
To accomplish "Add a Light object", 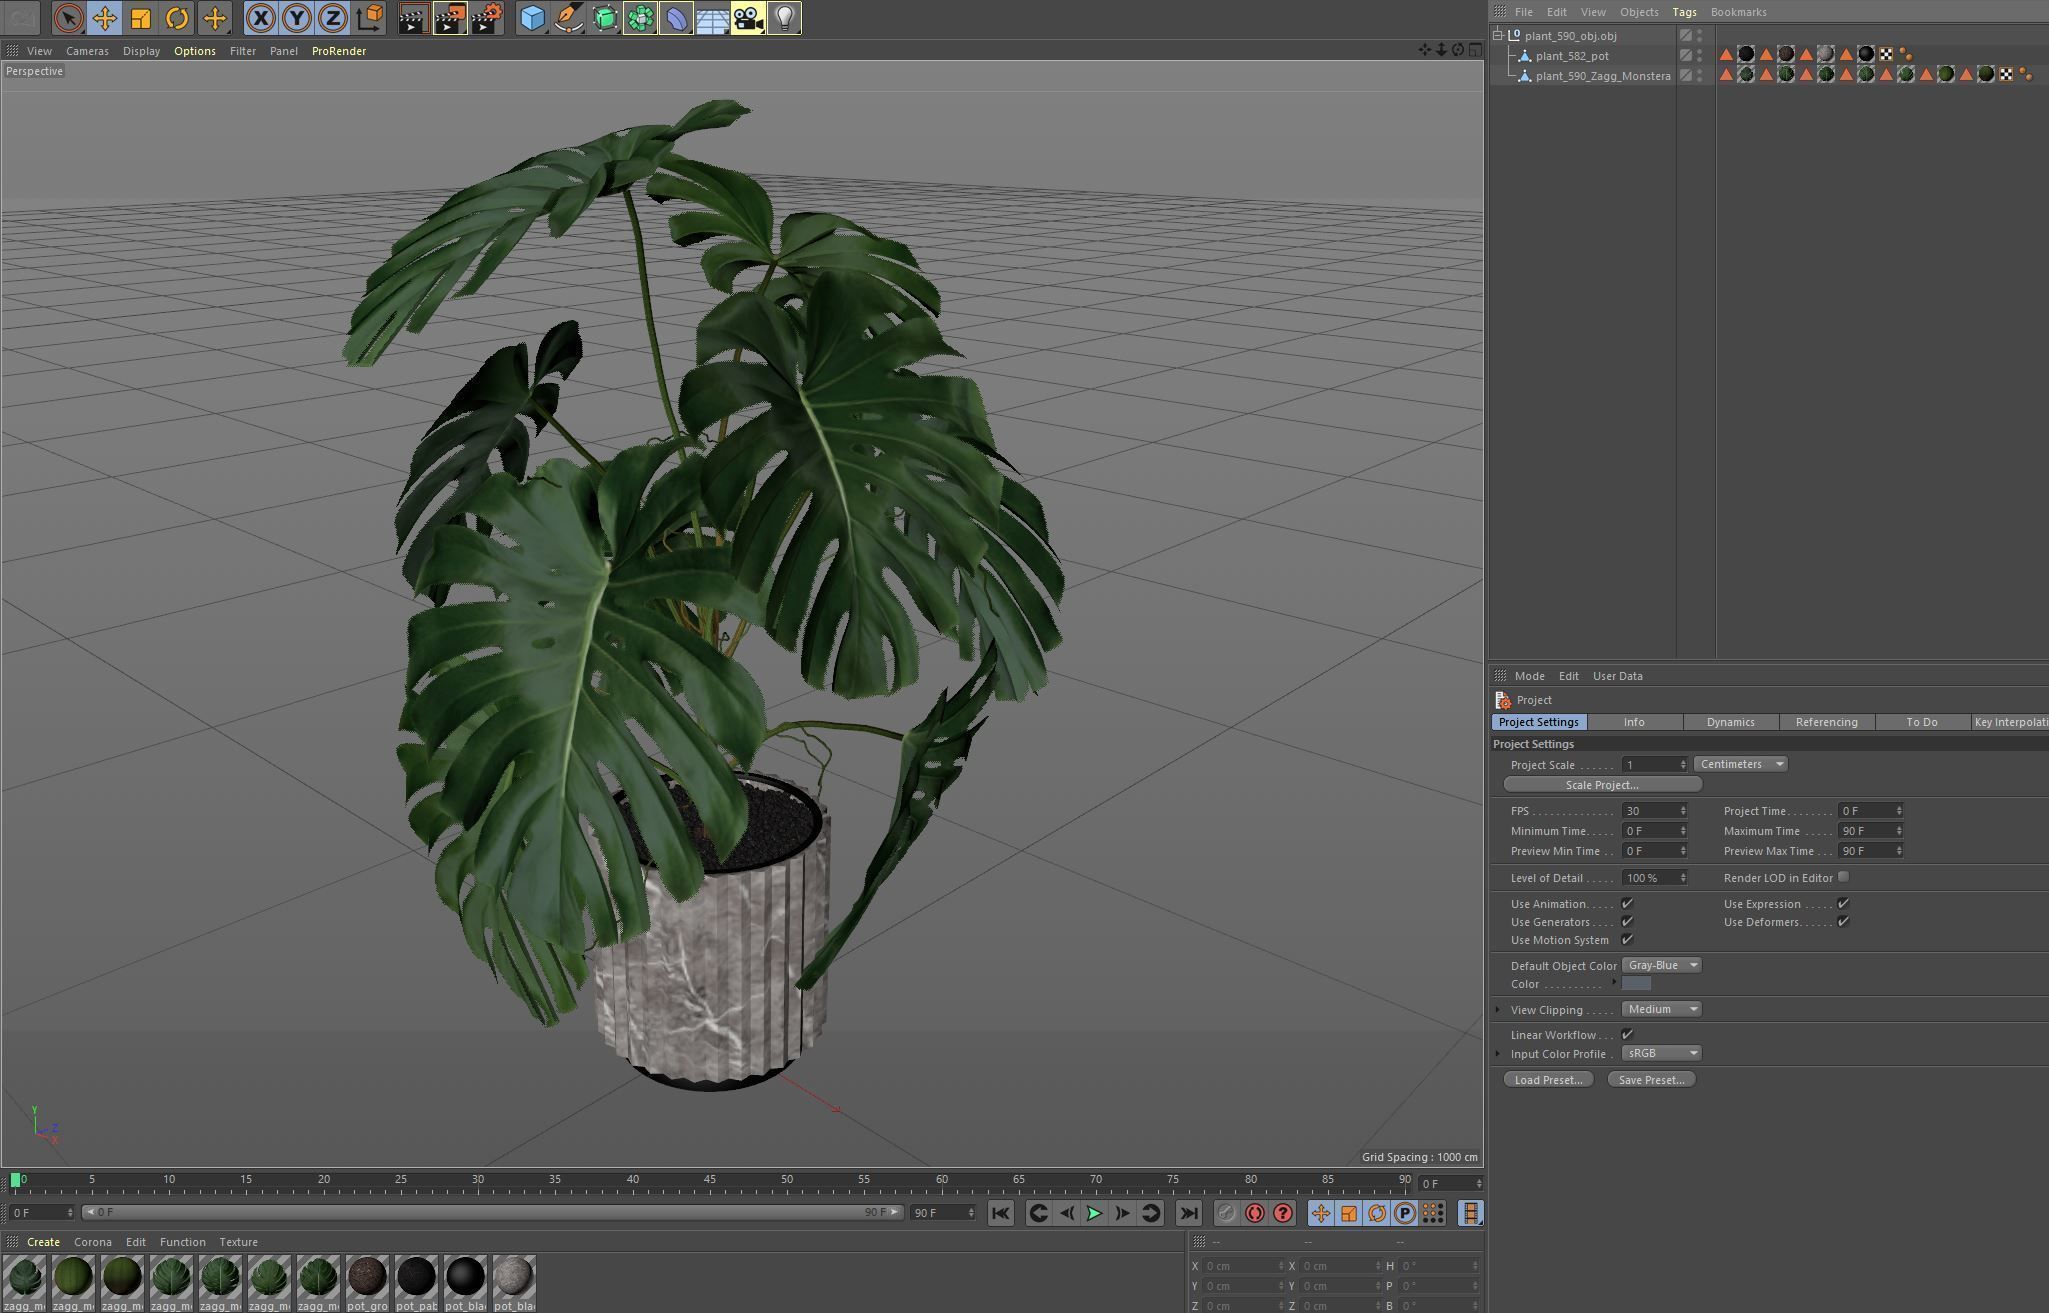I will coord(785,18).
